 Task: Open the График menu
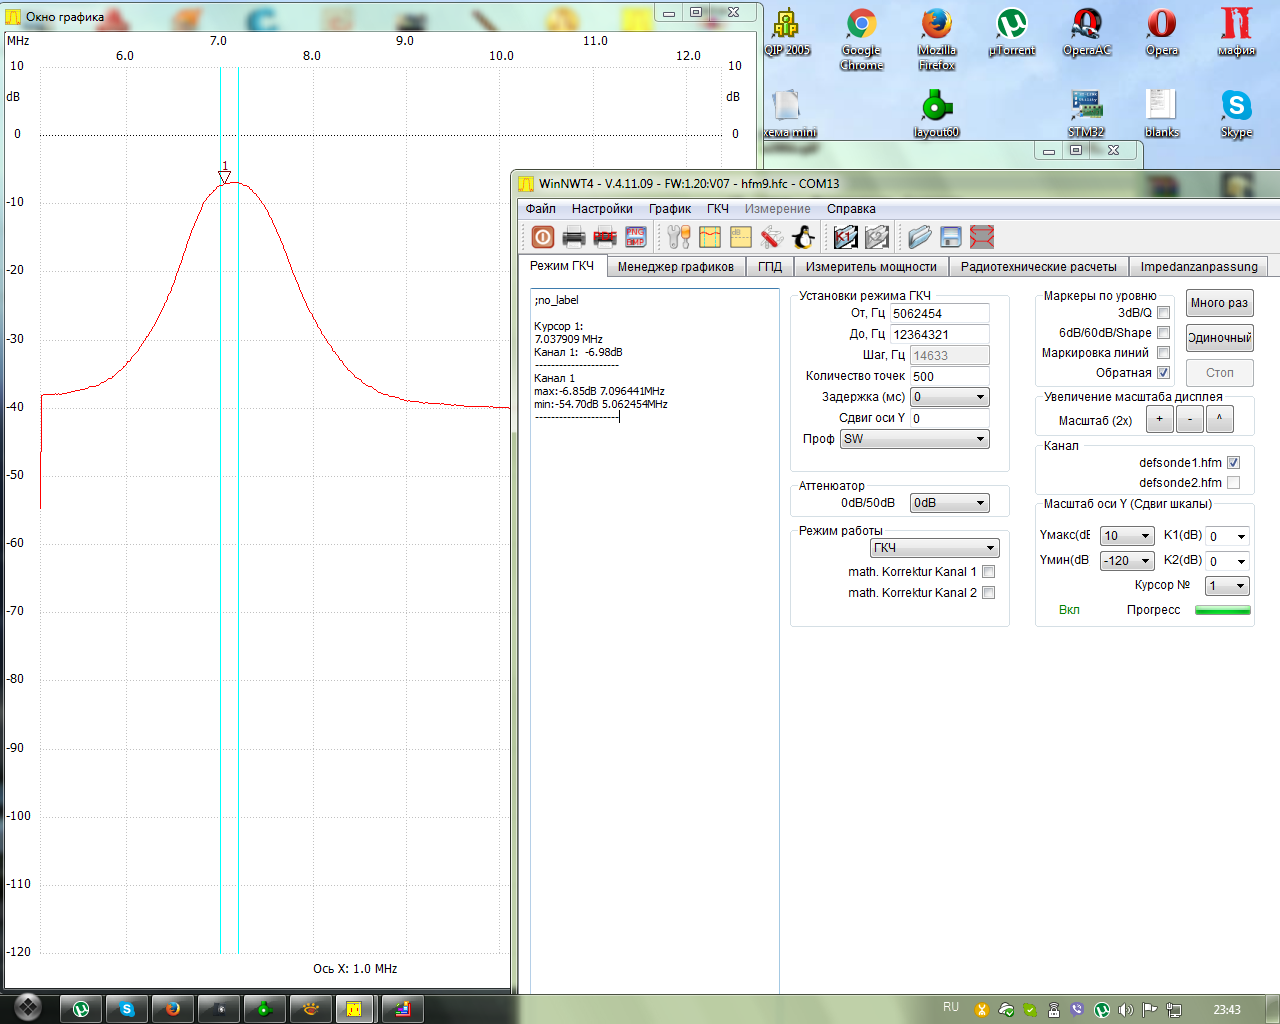(670, 209)
